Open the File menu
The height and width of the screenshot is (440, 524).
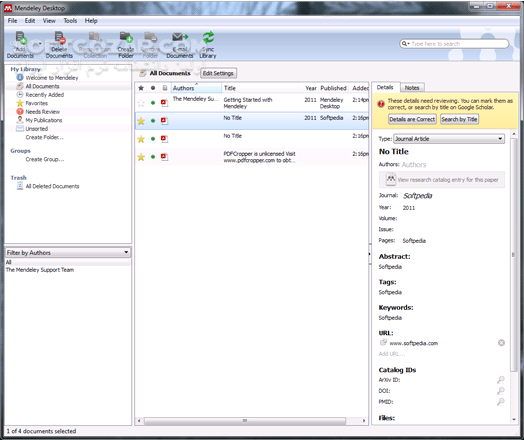click(12, 21)
